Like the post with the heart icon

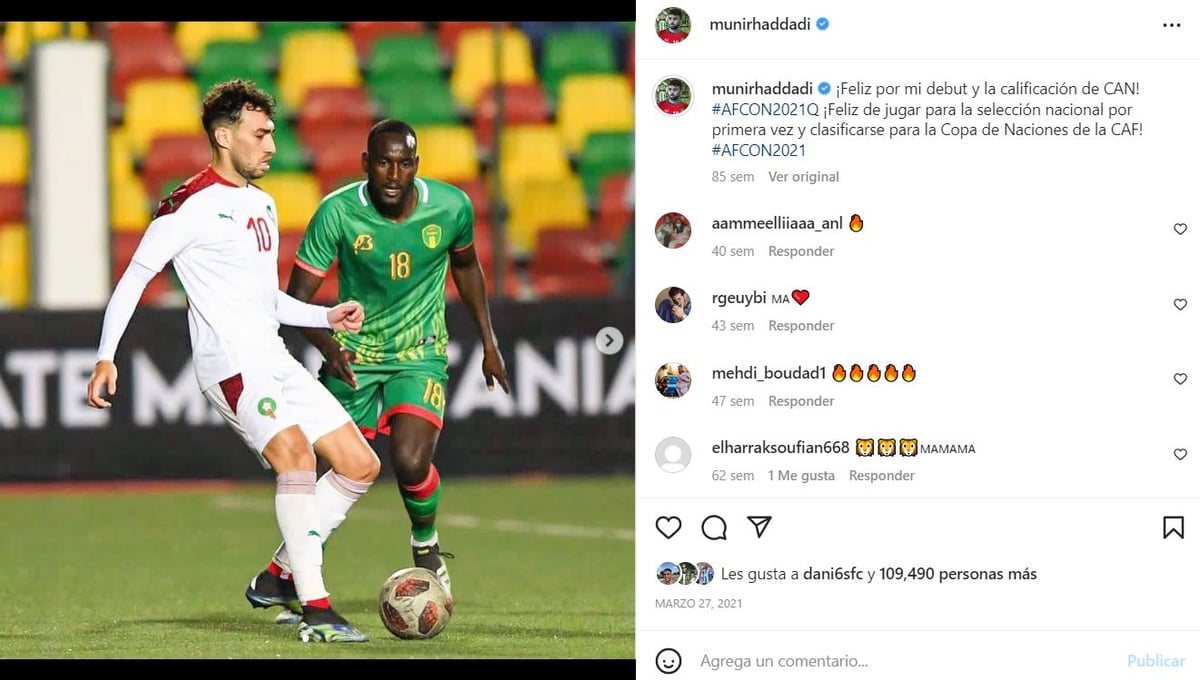click(668, 527)
